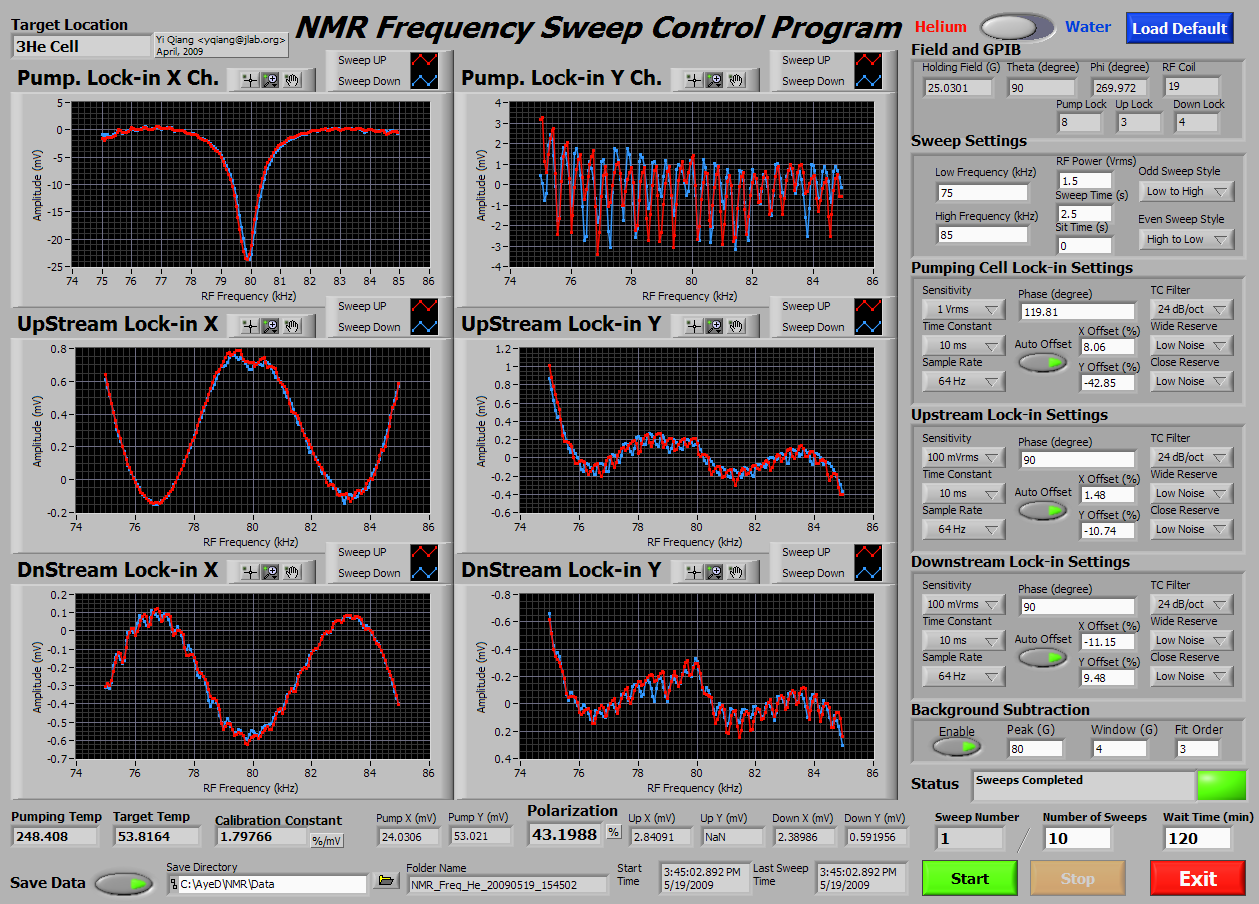Select zoom tool on DnStream Lock-in Y graph

tap(714, 572)
